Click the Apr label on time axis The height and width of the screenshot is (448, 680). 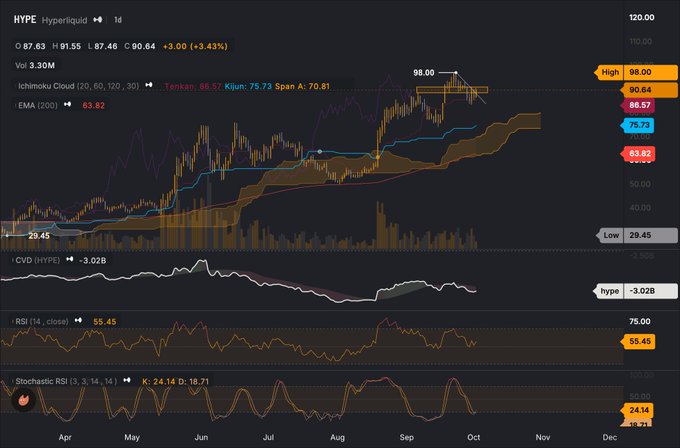(65, 437)
